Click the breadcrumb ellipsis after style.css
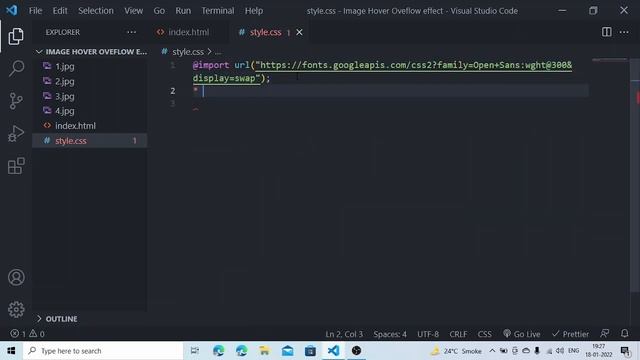Image resolution: width=640 pixels, height=360 pixels. [x=218, y=52]
